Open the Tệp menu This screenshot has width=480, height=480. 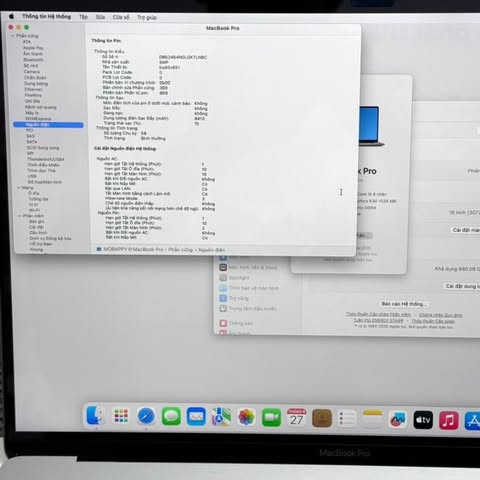83,17
